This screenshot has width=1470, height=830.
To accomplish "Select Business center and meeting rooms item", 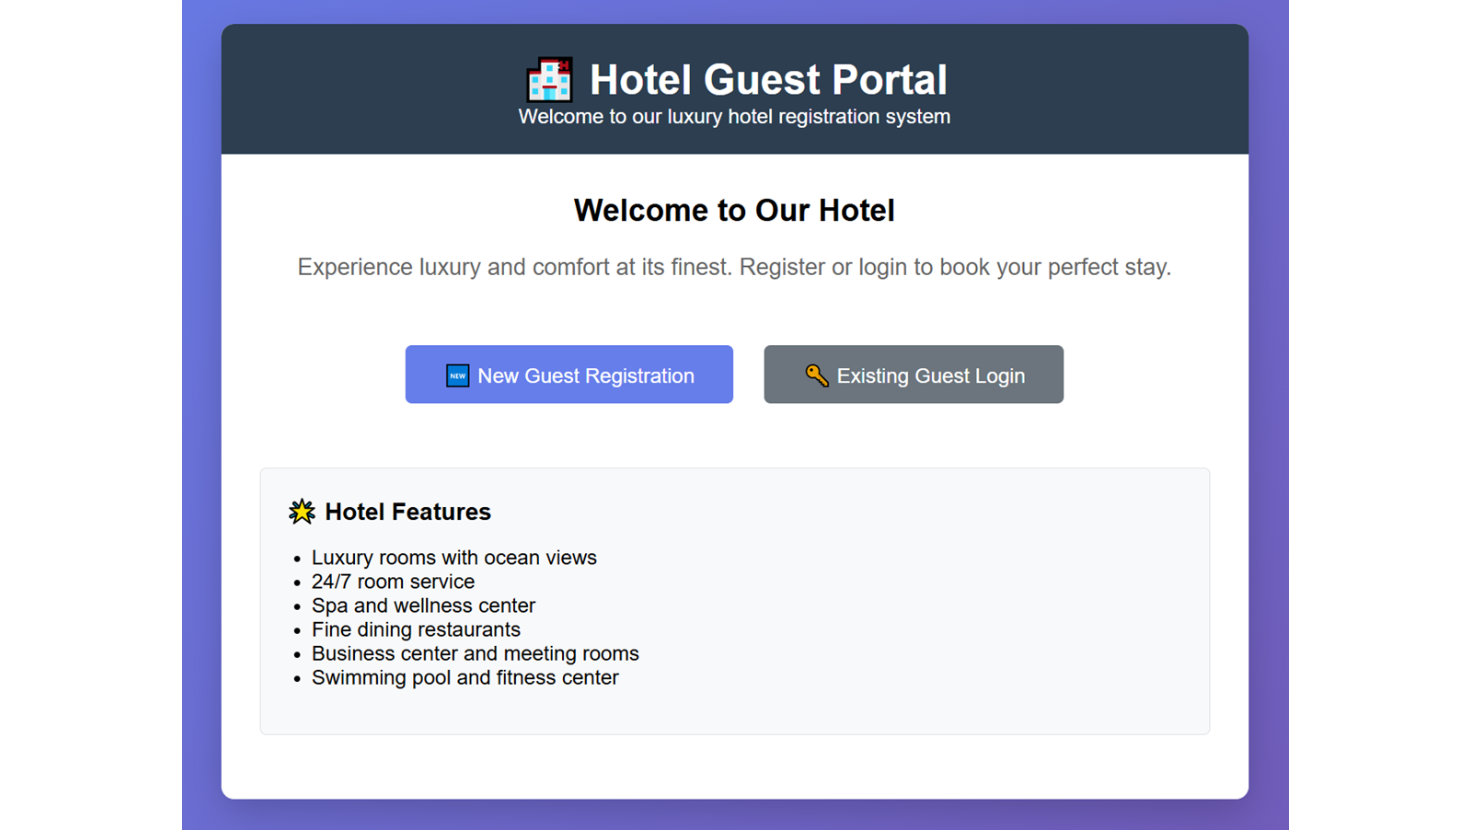I will pos(475,654).
